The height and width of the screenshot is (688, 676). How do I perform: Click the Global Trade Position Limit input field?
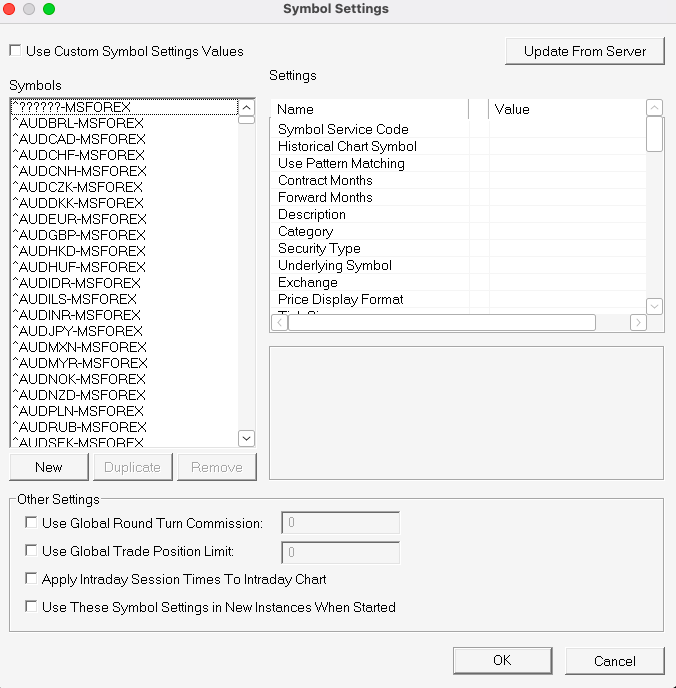point(341,552)
